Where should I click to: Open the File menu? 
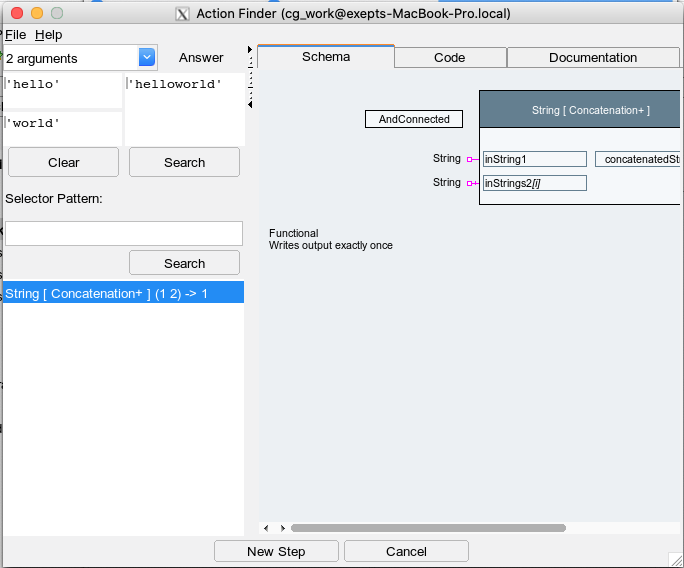(x=15, y=34)
